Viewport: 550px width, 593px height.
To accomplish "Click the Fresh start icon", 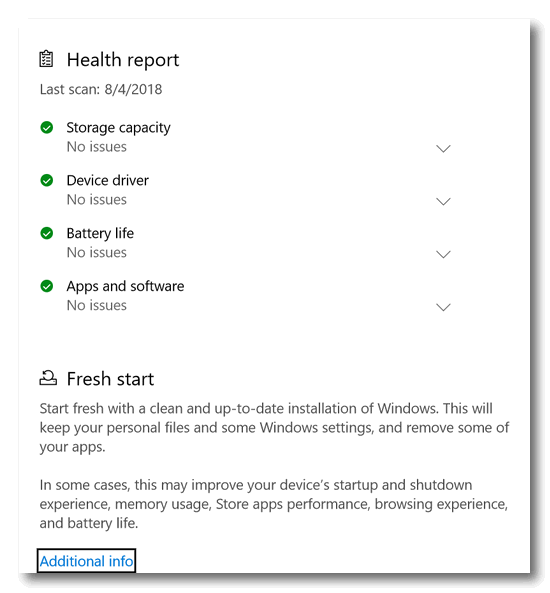I will (48, 378).
